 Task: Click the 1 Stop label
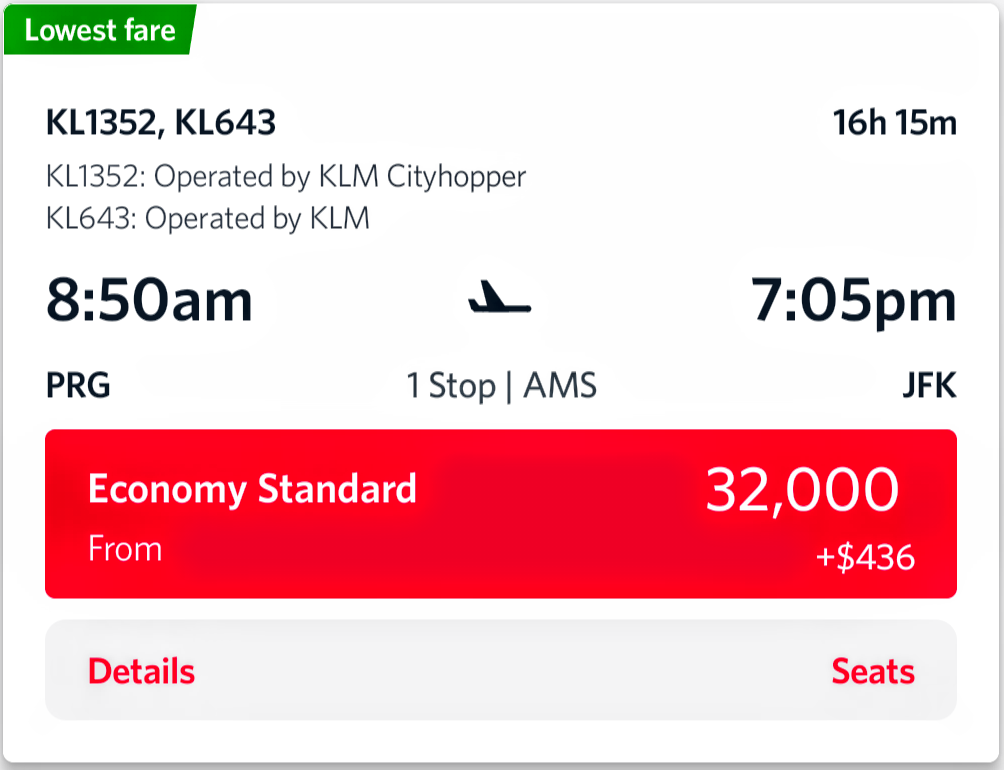pyautogui.click(x=451, y=386)
